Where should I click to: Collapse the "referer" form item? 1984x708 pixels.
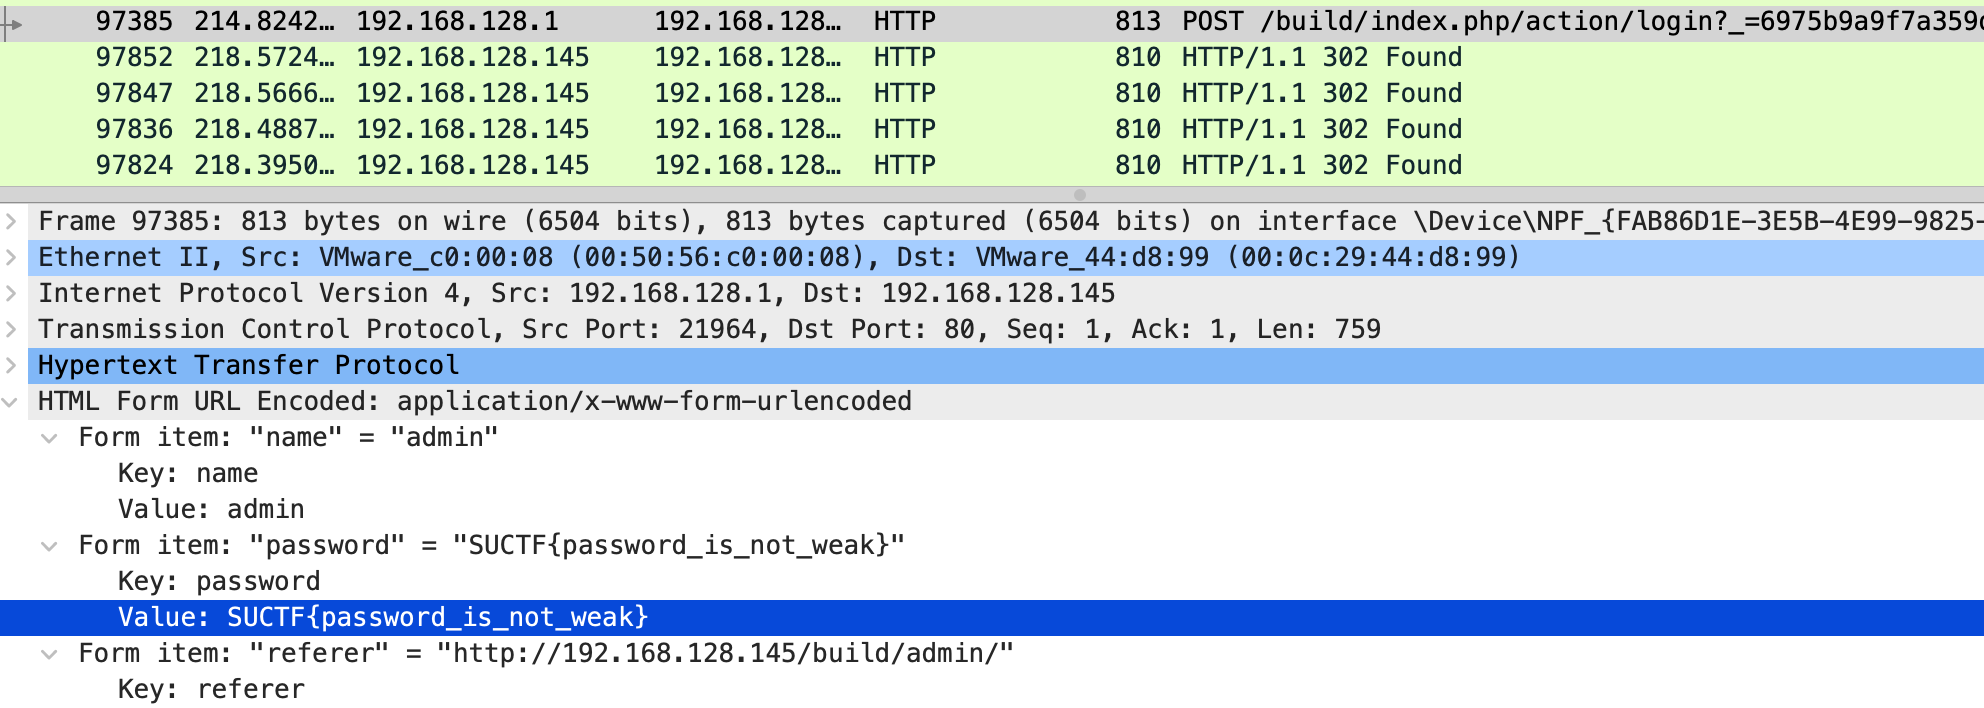(49, 654)
